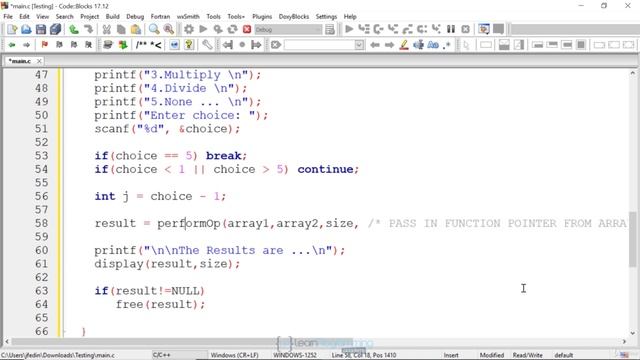Build and run icon

[218, 29]
